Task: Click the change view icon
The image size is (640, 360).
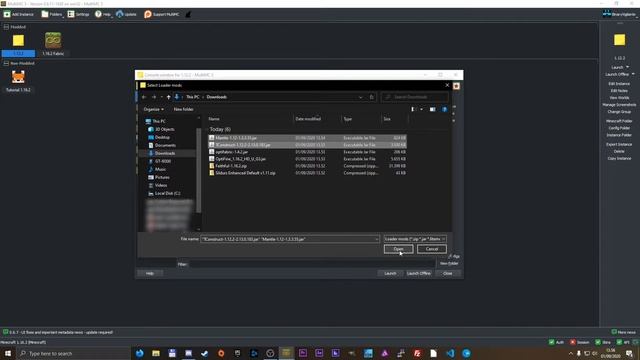Action: (413, 109)
